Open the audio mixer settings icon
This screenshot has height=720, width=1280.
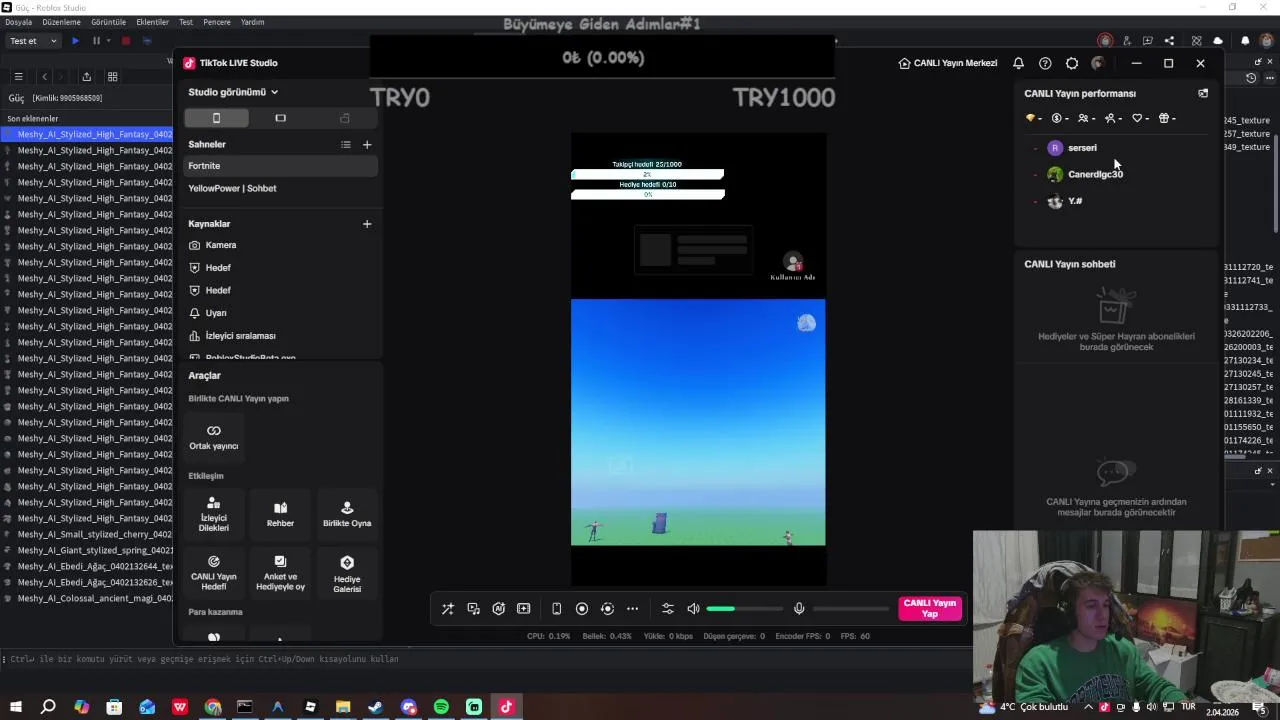point(668,609)
